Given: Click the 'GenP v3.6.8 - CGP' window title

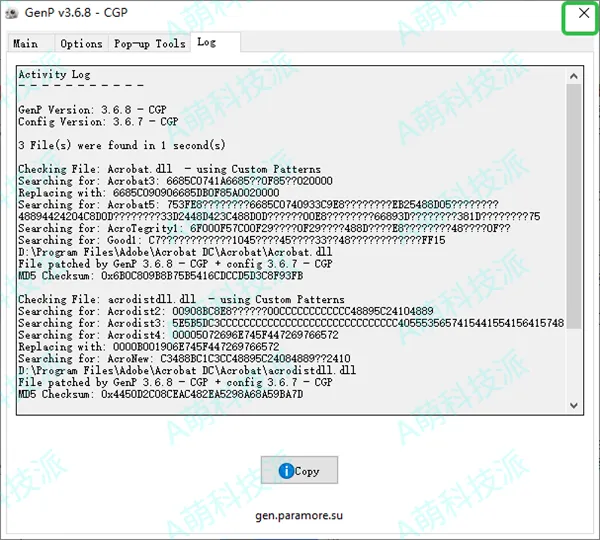Looking at the screenshot, I should click(x=76, y=13).
